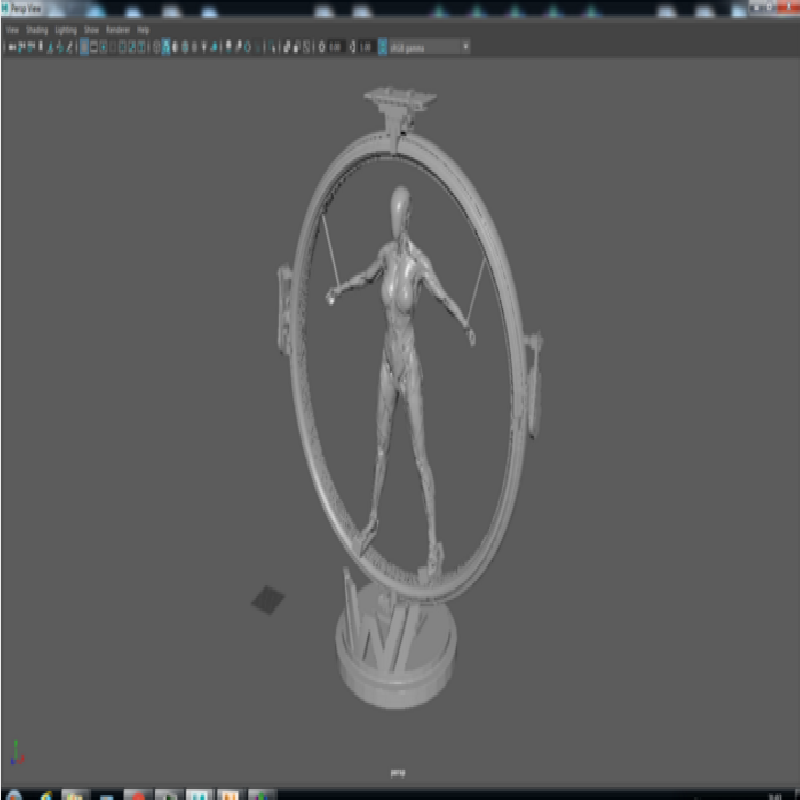800x800 pixels.
Task: Toggle the view transform color management button
Action: point(382,47)
